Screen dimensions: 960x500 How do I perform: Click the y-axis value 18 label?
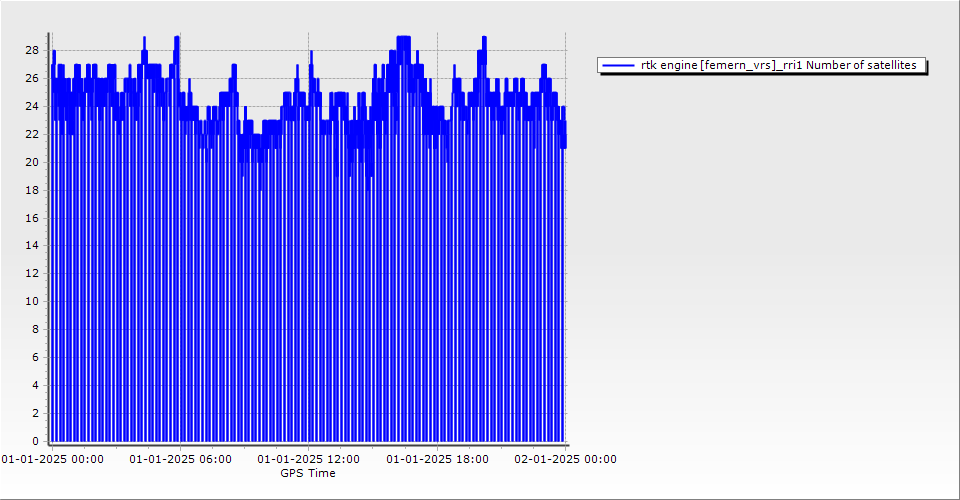[32, 190]
